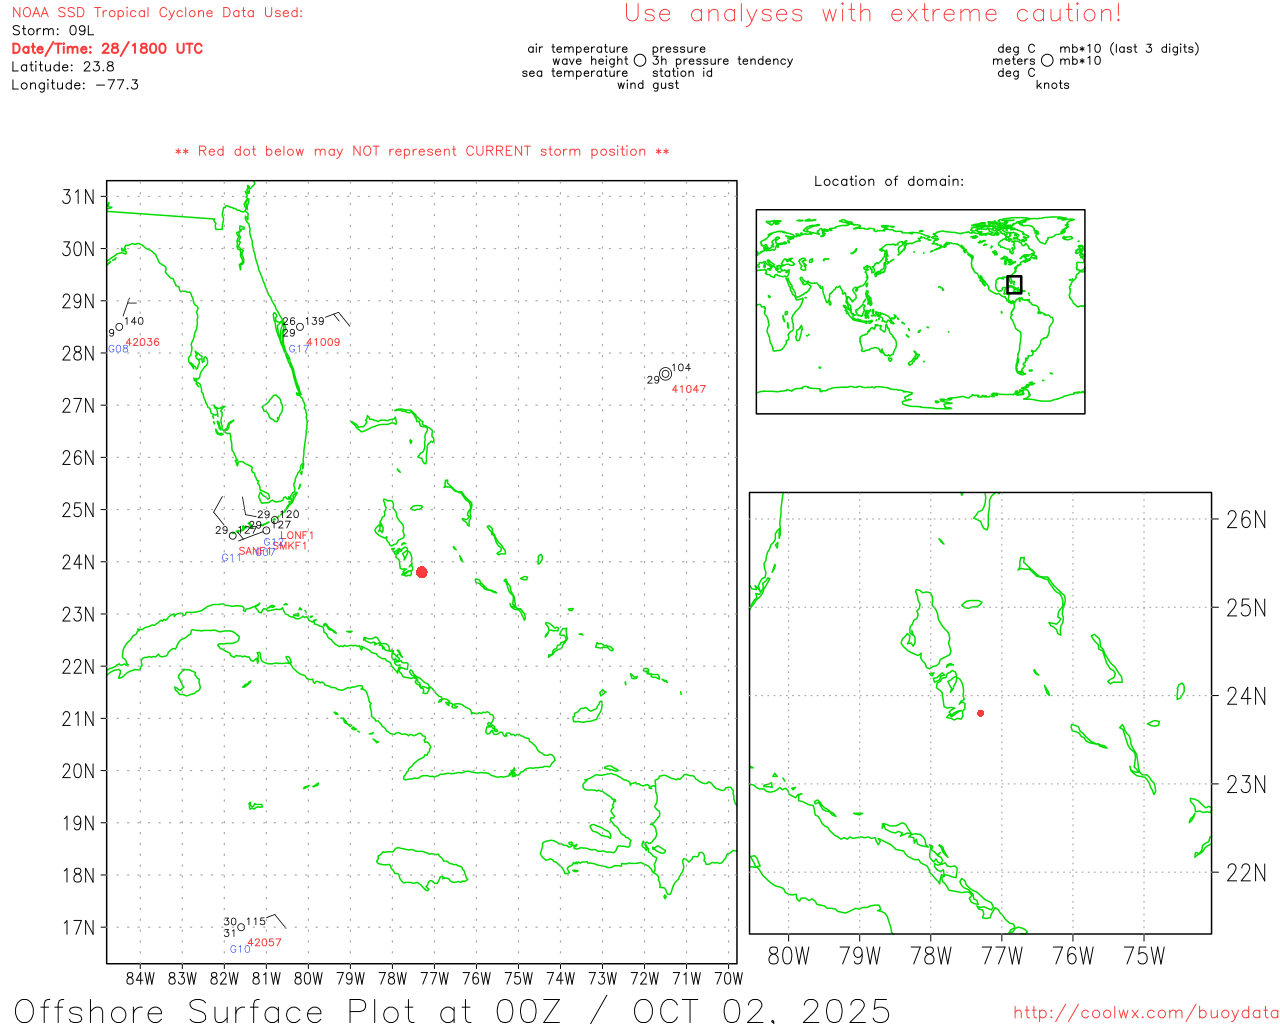Click the 'Storm: 09L' text
This screenshot has width=1280, height=1024.
coord(53,31)
